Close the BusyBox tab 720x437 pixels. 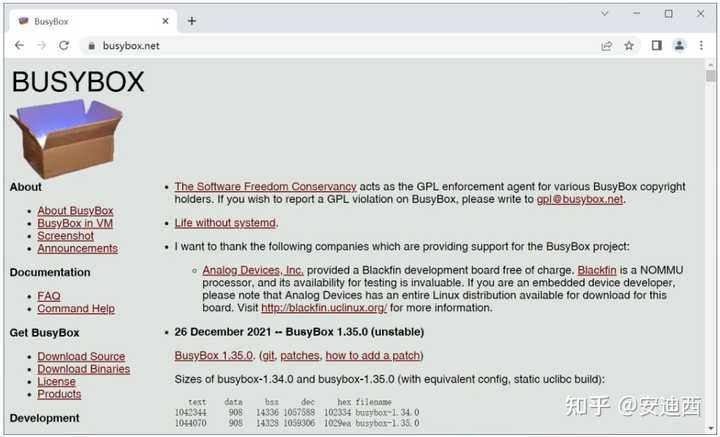[165, 21]
